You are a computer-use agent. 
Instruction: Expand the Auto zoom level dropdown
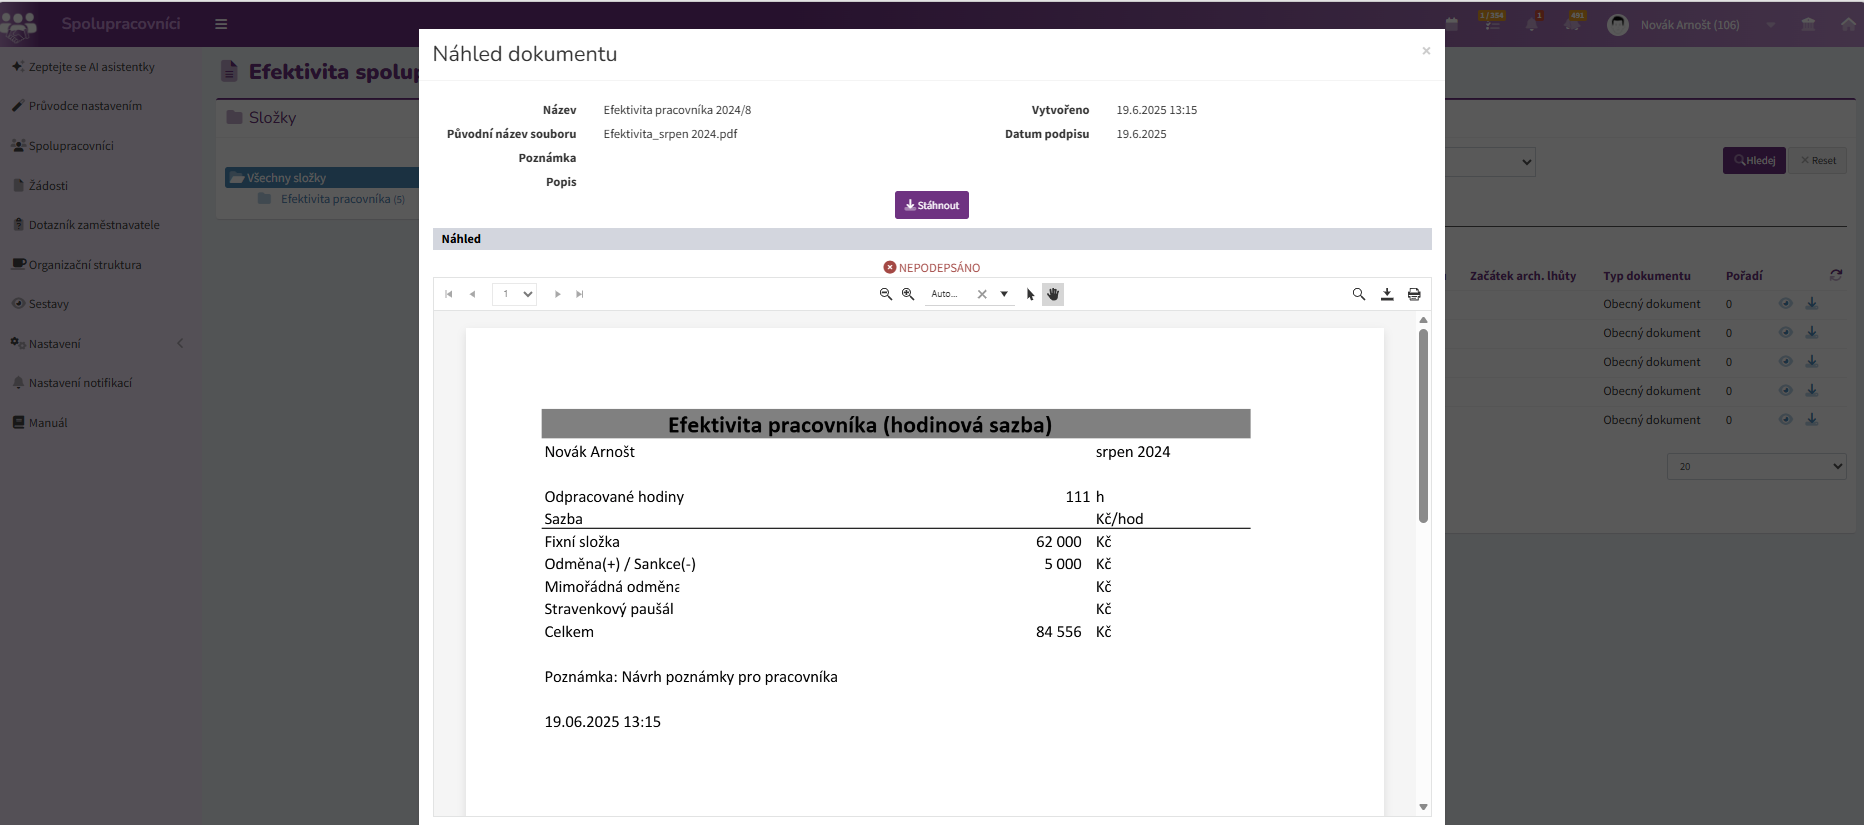click(x=1004, y=294)
